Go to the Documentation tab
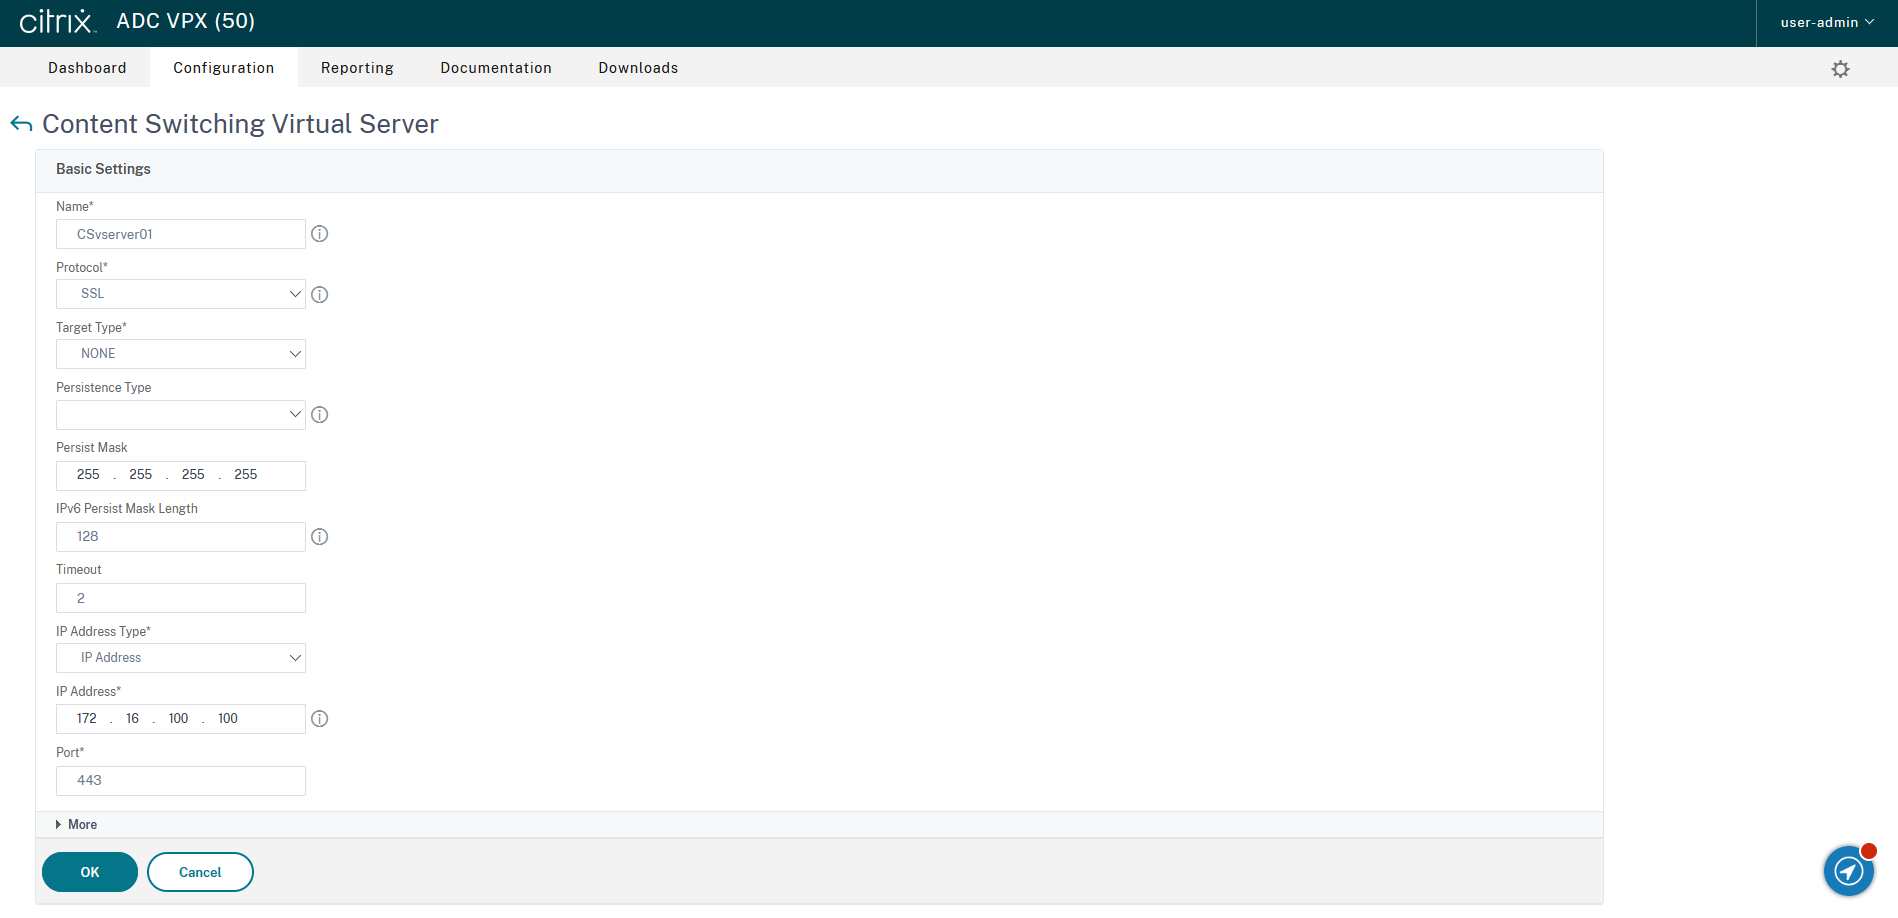This screenshot has width=1898, height=918. 496,68
